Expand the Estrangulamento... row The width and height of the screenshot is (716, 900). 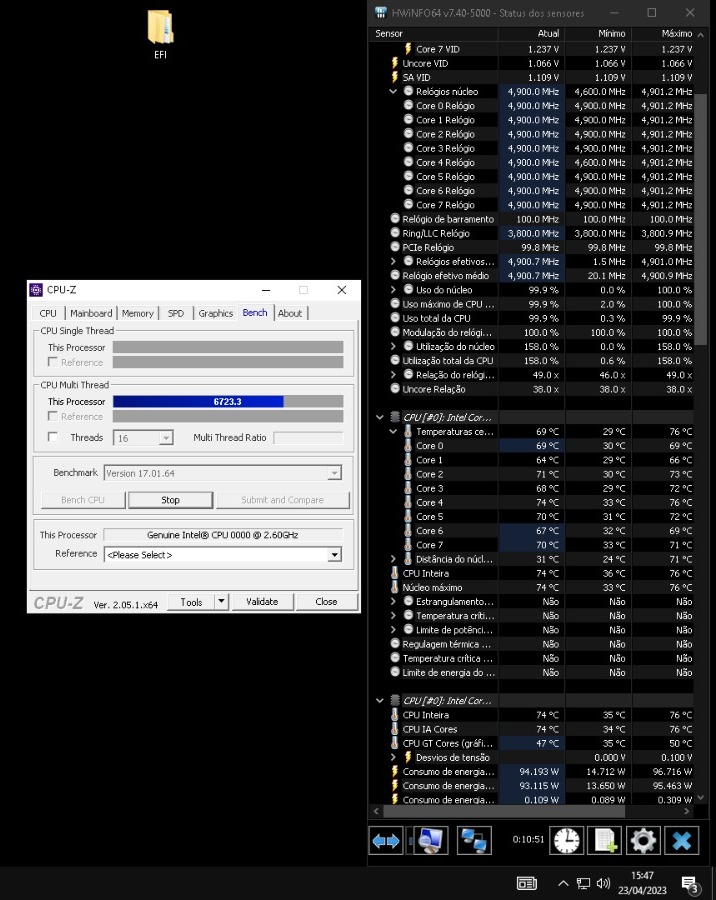coord(393,602)
